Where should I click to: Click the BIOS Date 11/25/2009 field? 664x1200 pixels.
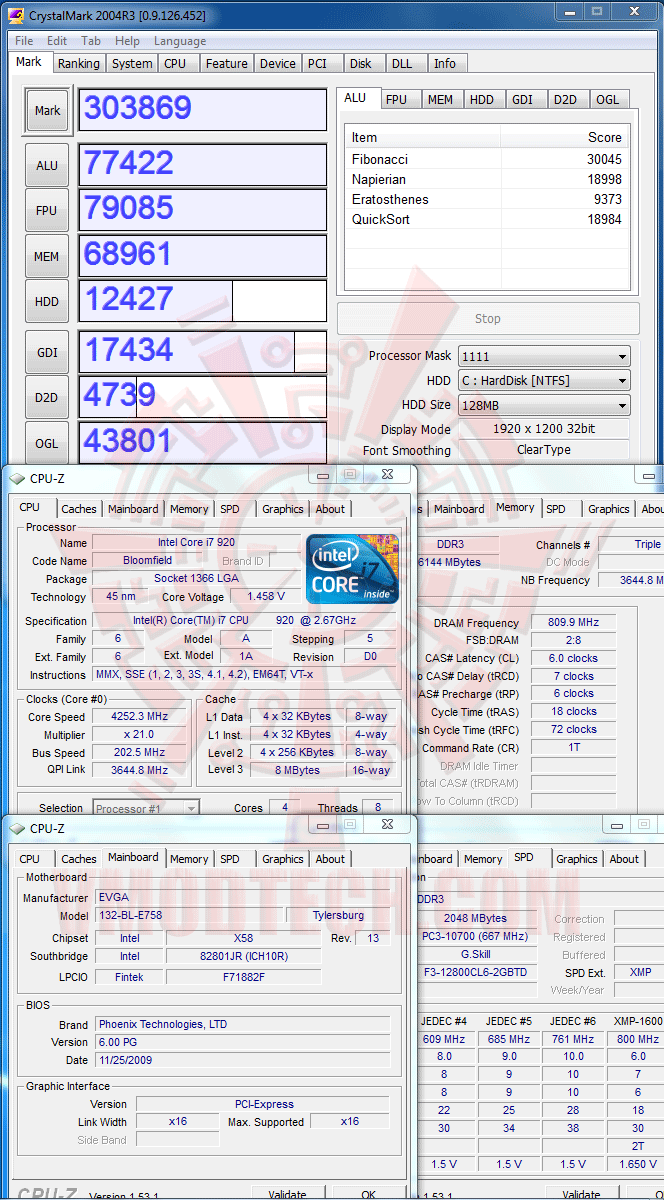pos(243,1059)
